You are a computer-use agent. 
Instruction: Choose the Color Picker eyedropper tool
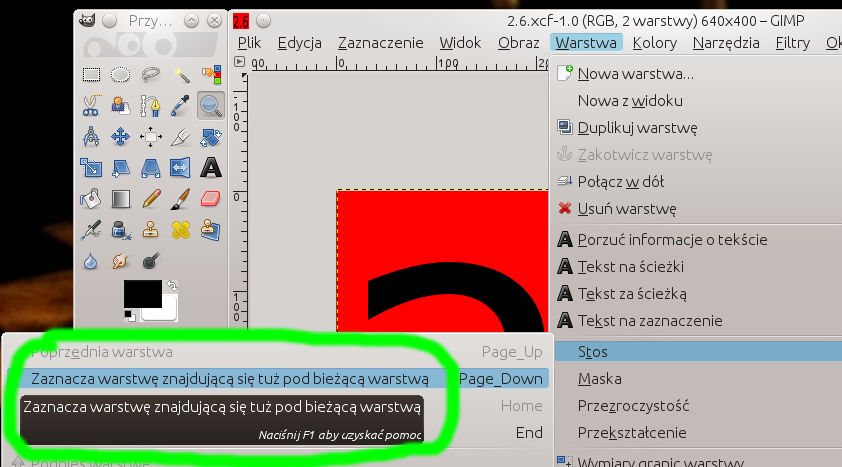click(x=181, y=105)
